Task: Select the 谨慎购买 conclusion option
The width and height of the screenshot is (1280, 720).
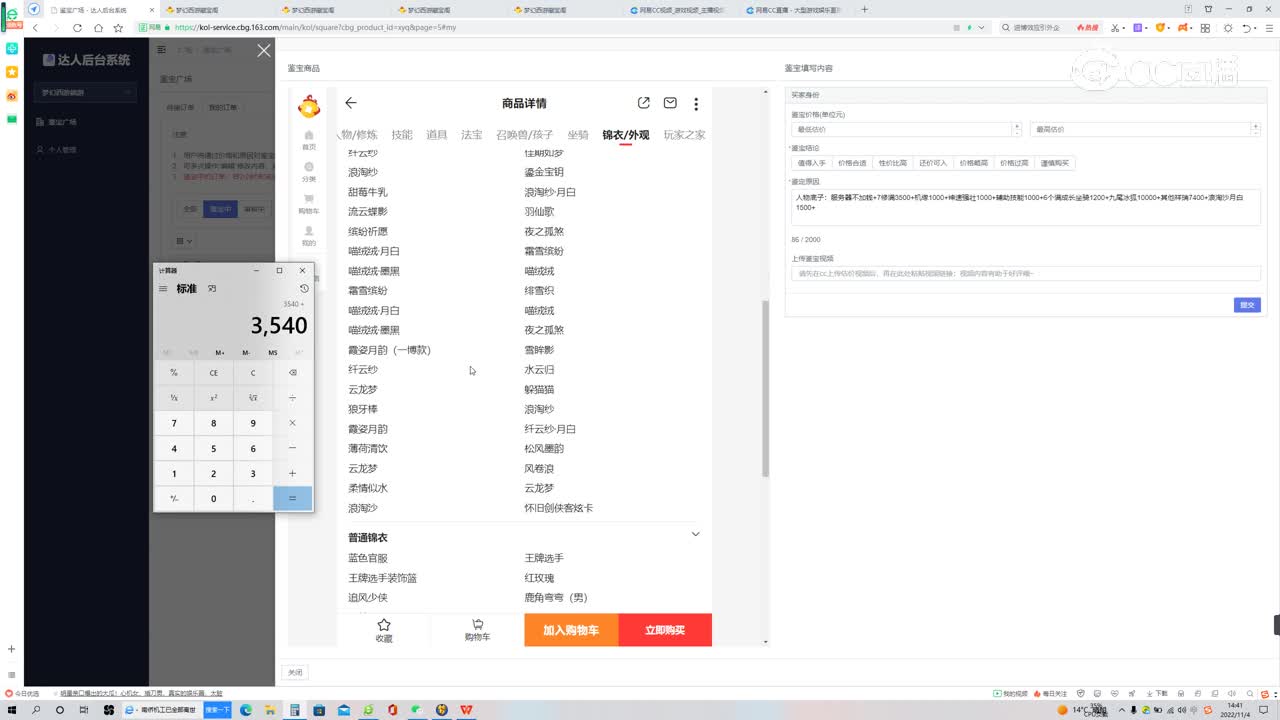Action: point(1054,163)
